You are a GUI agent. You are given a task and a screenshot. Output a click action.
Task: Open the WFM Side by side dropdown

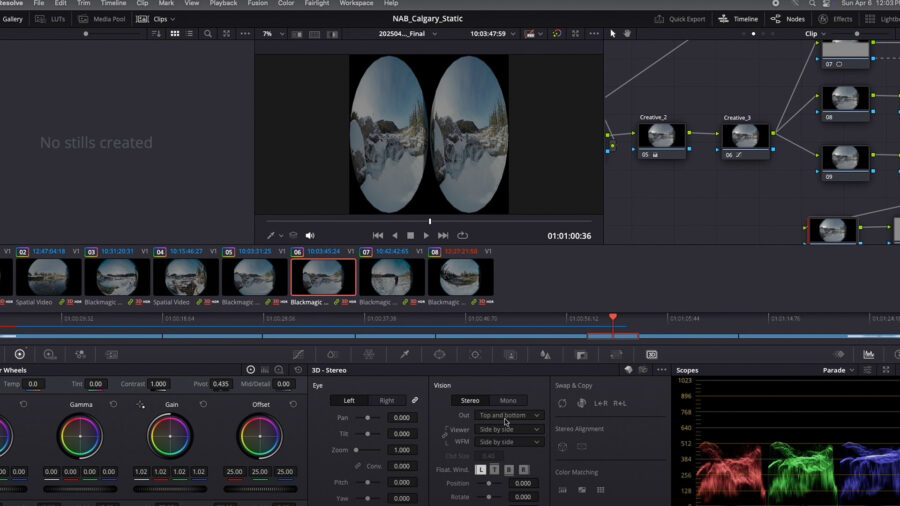point(509,442)
